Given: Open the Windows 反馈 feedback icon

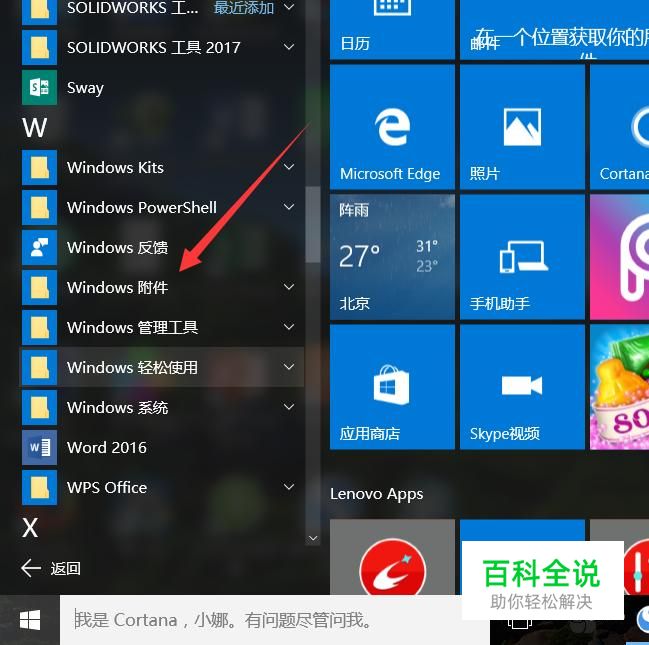Looking at the screenshot, I should tap(39, 248).
